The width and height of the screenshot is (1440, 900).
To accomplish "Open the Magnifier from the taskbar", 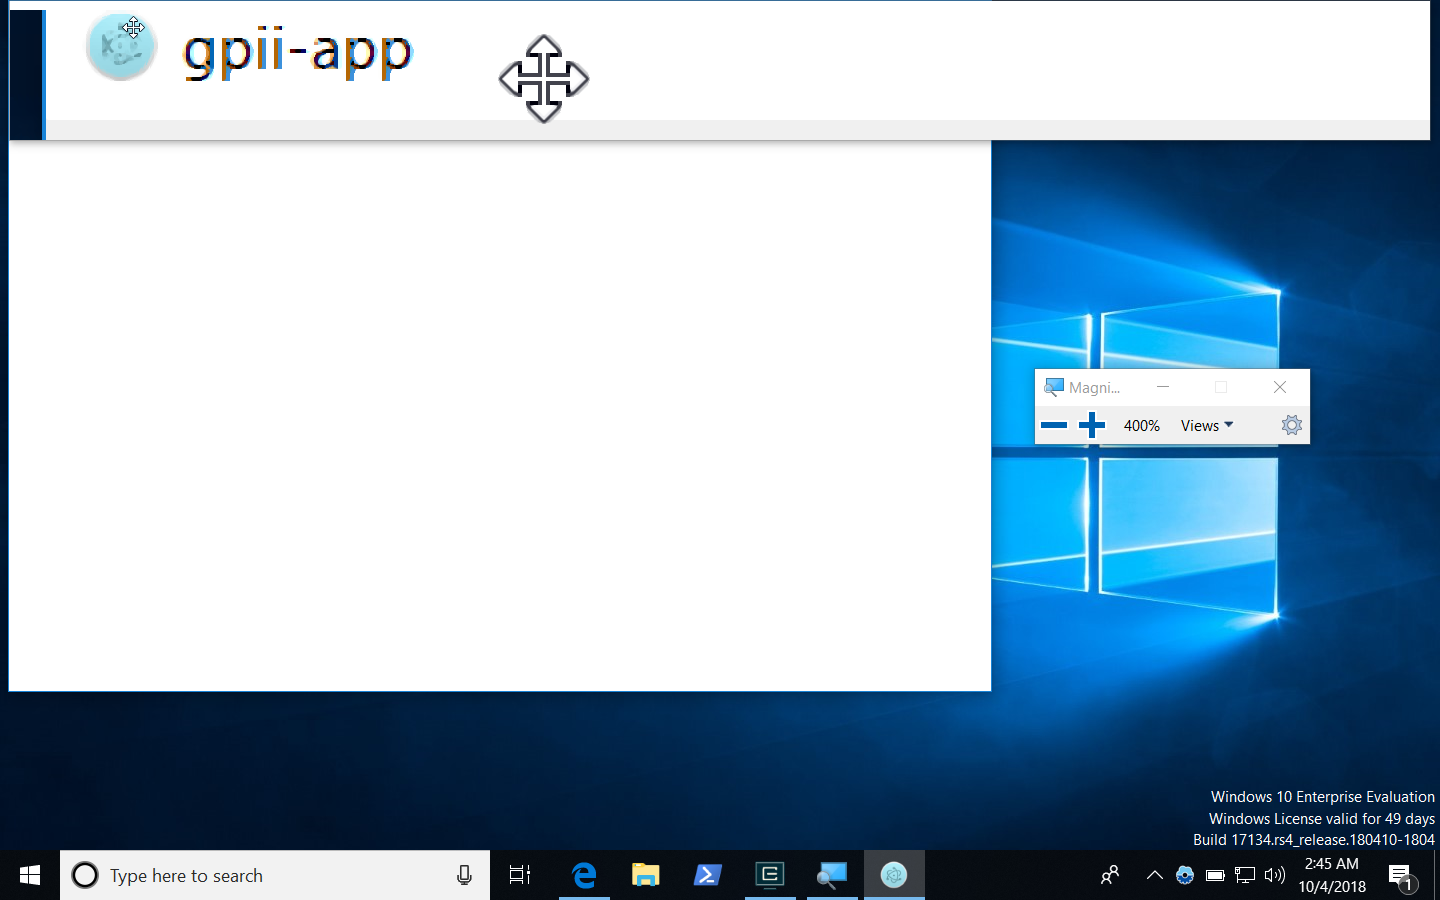I will 832,874.
